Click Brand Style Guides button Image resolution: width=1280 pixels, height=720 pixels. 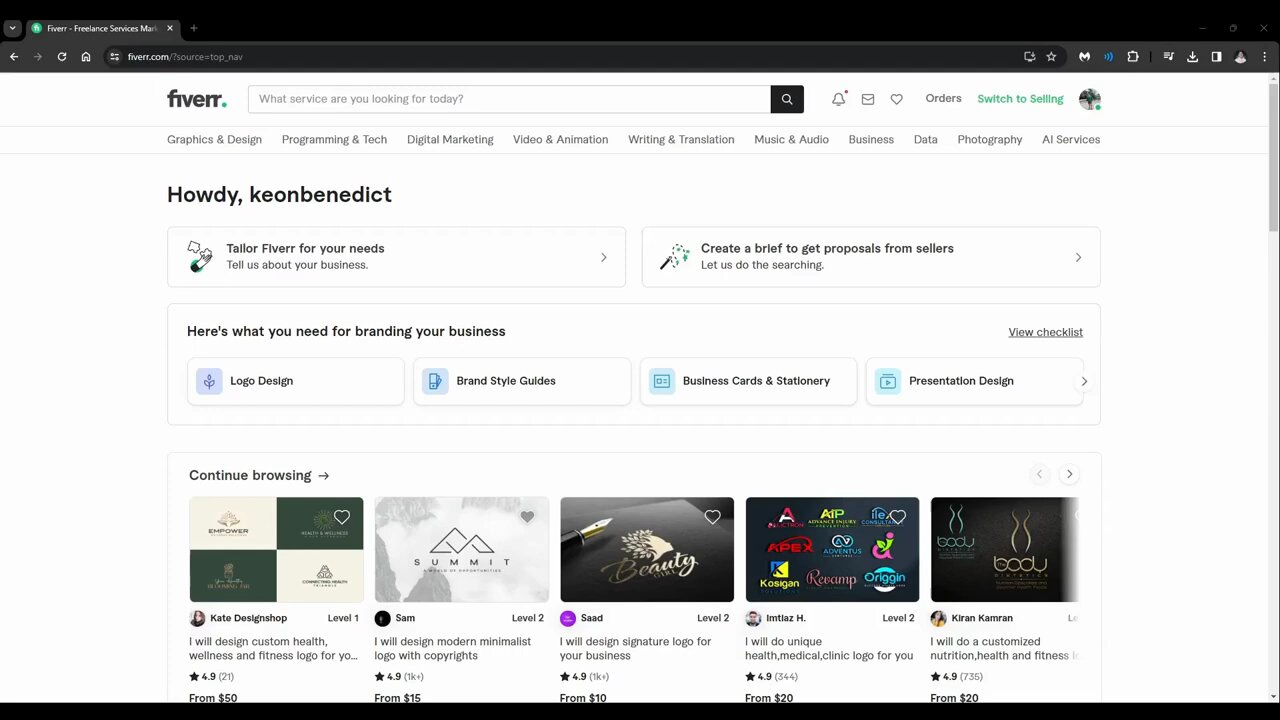pos(522,381)
